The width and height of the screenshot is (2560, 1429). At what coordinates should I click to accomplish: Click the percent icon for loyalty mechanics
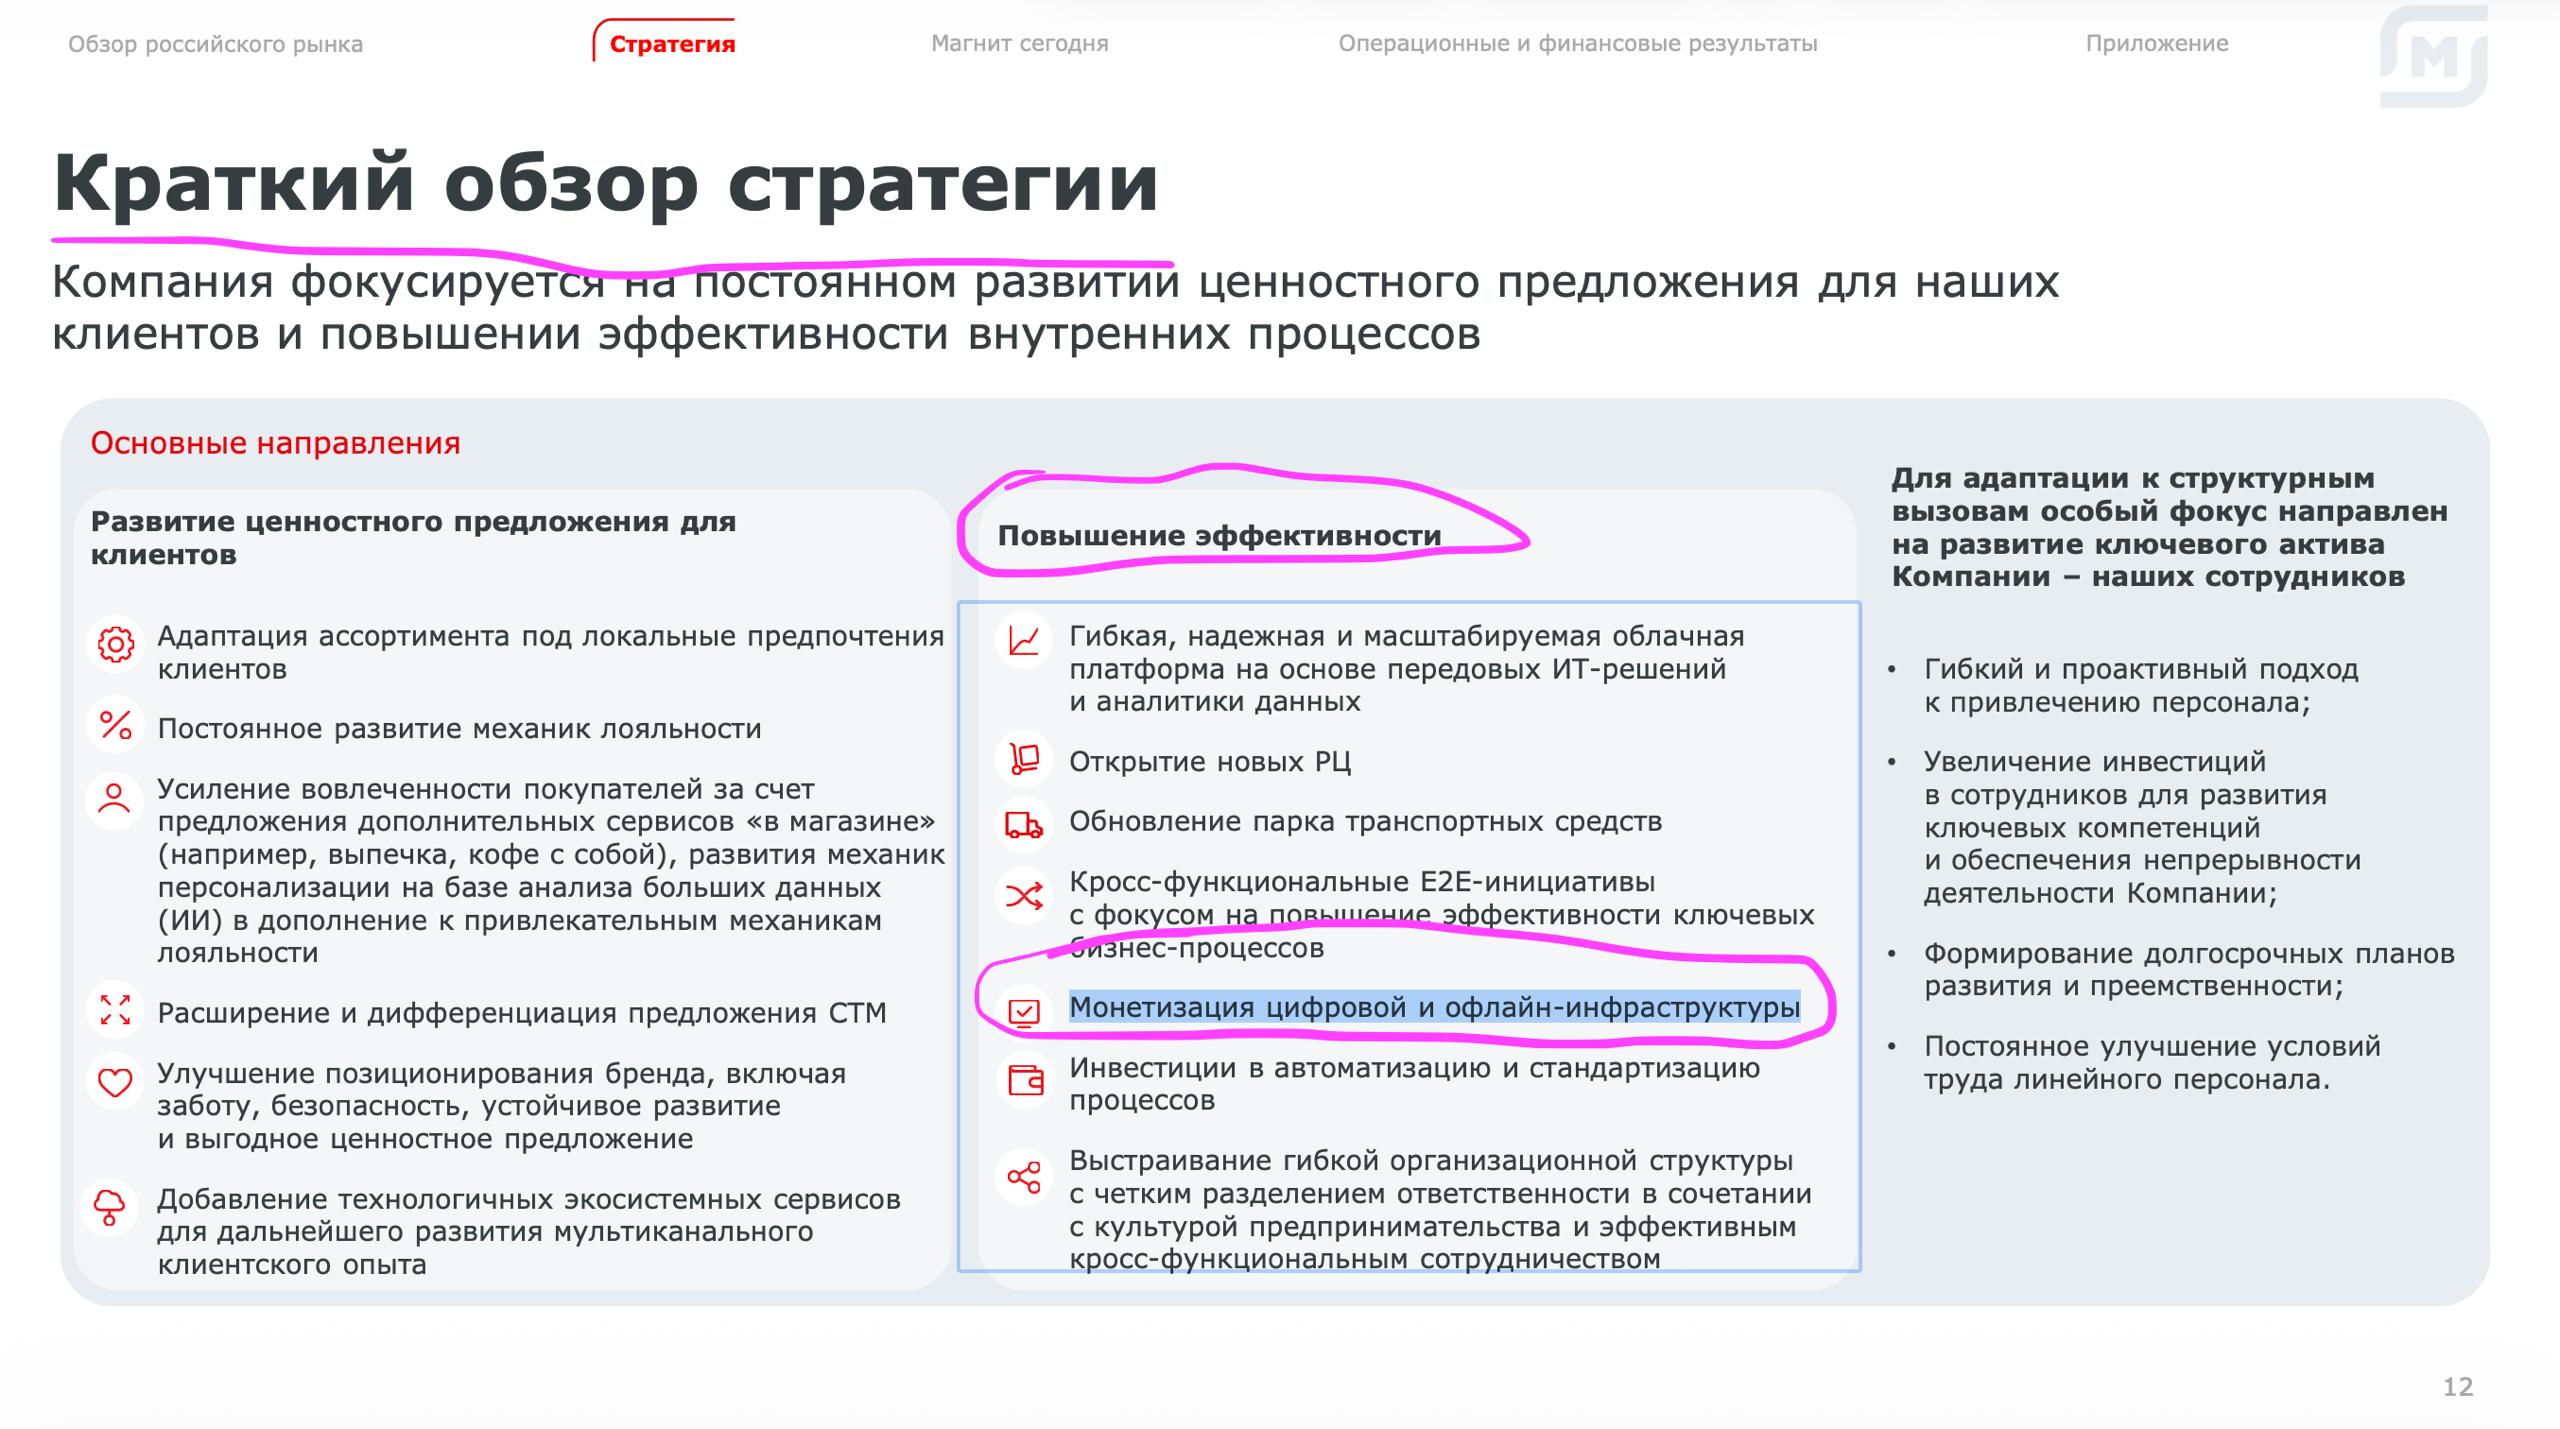(x=115, y=725)
